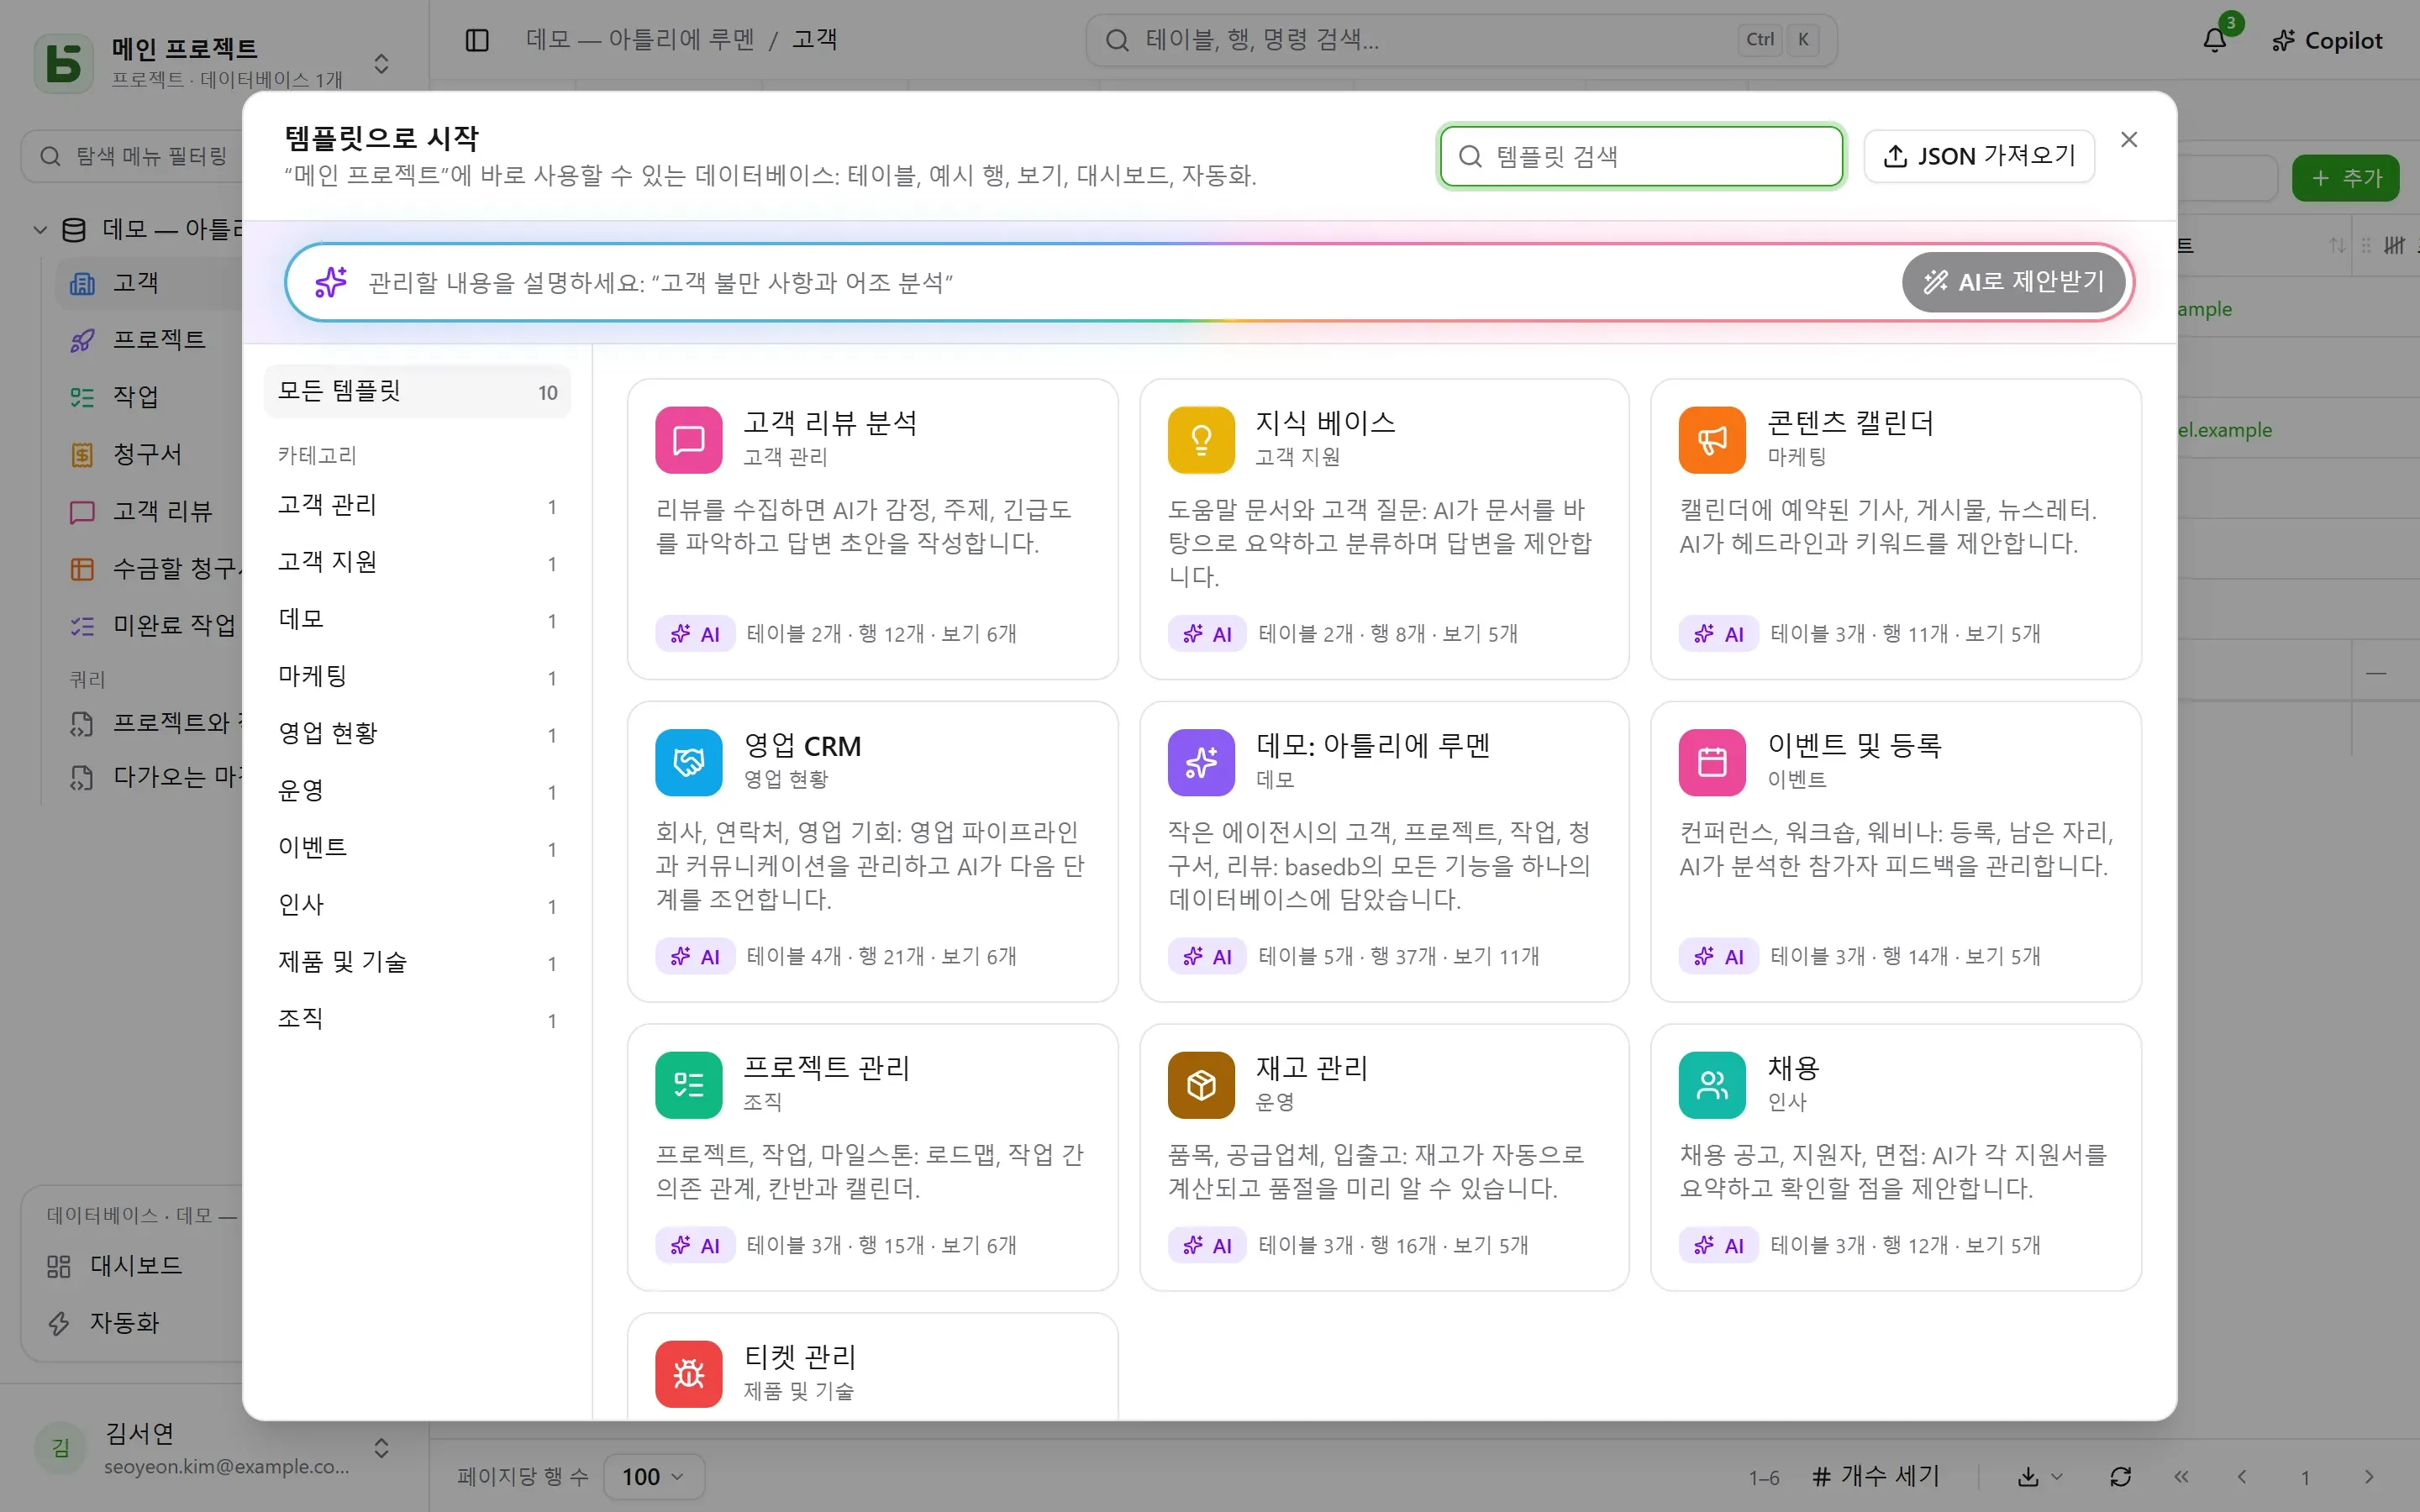Filter by 제품 및 기술 category
The image size is (2420, 1512).
pyautogui.click(x=417, y=962)
